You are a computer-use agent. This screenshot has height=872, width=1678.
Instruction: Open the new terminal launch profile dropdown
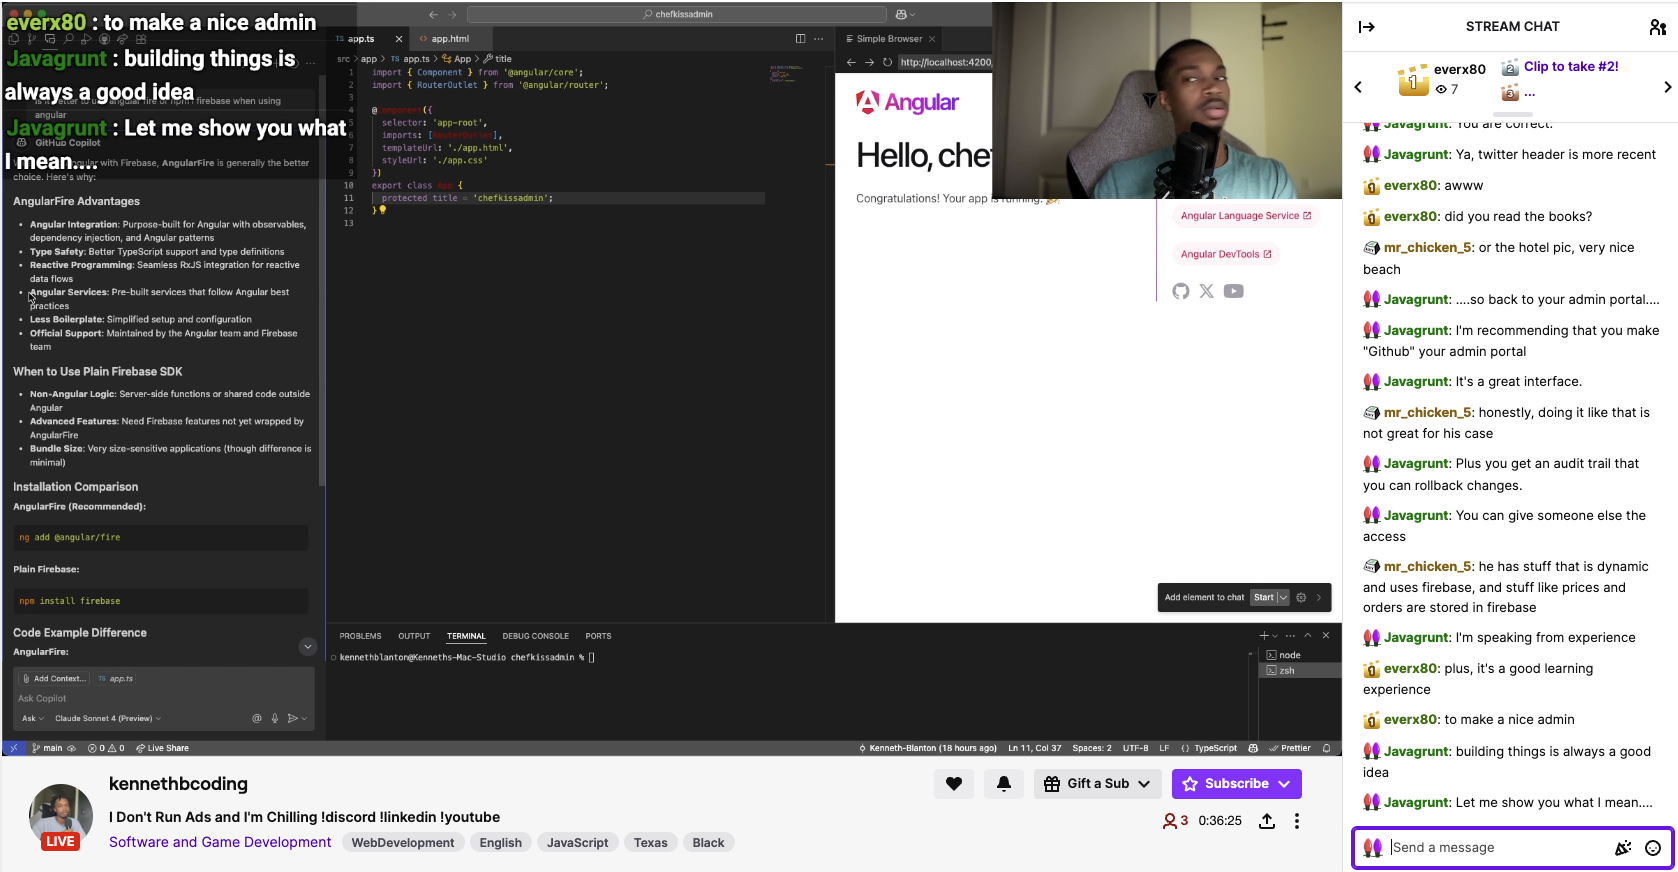tap(1275, 635)
